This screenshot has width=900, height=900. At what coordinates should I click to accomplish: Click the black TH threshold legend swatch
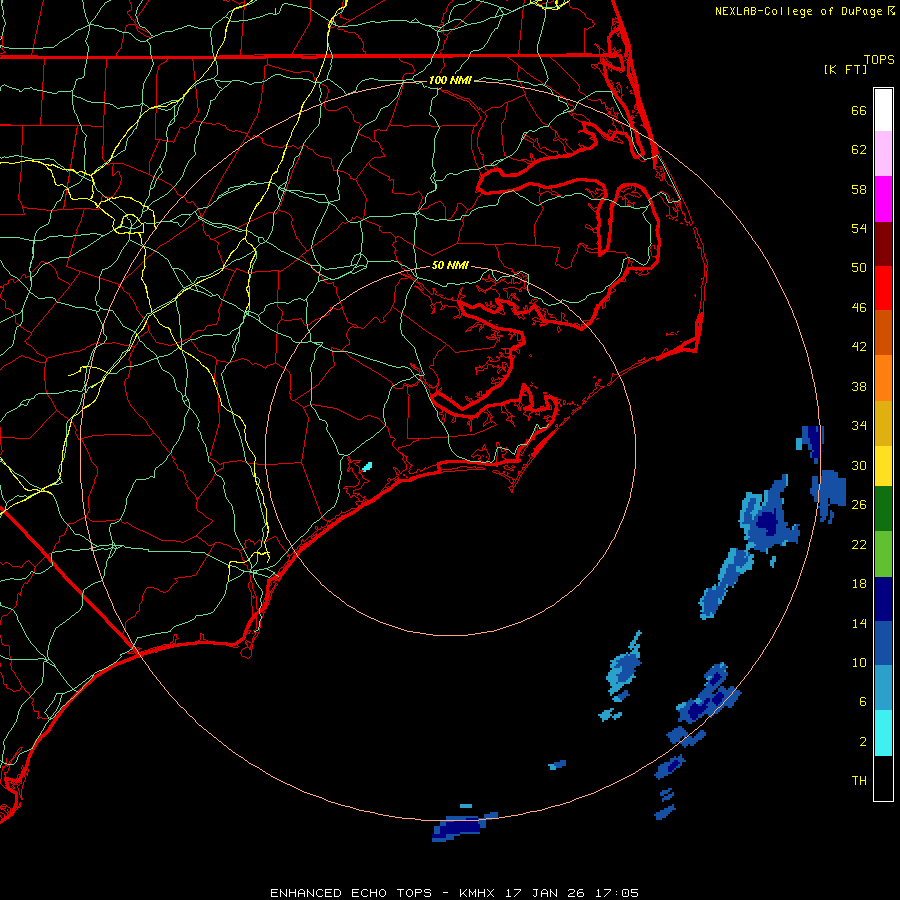click(x=883, y=778)
